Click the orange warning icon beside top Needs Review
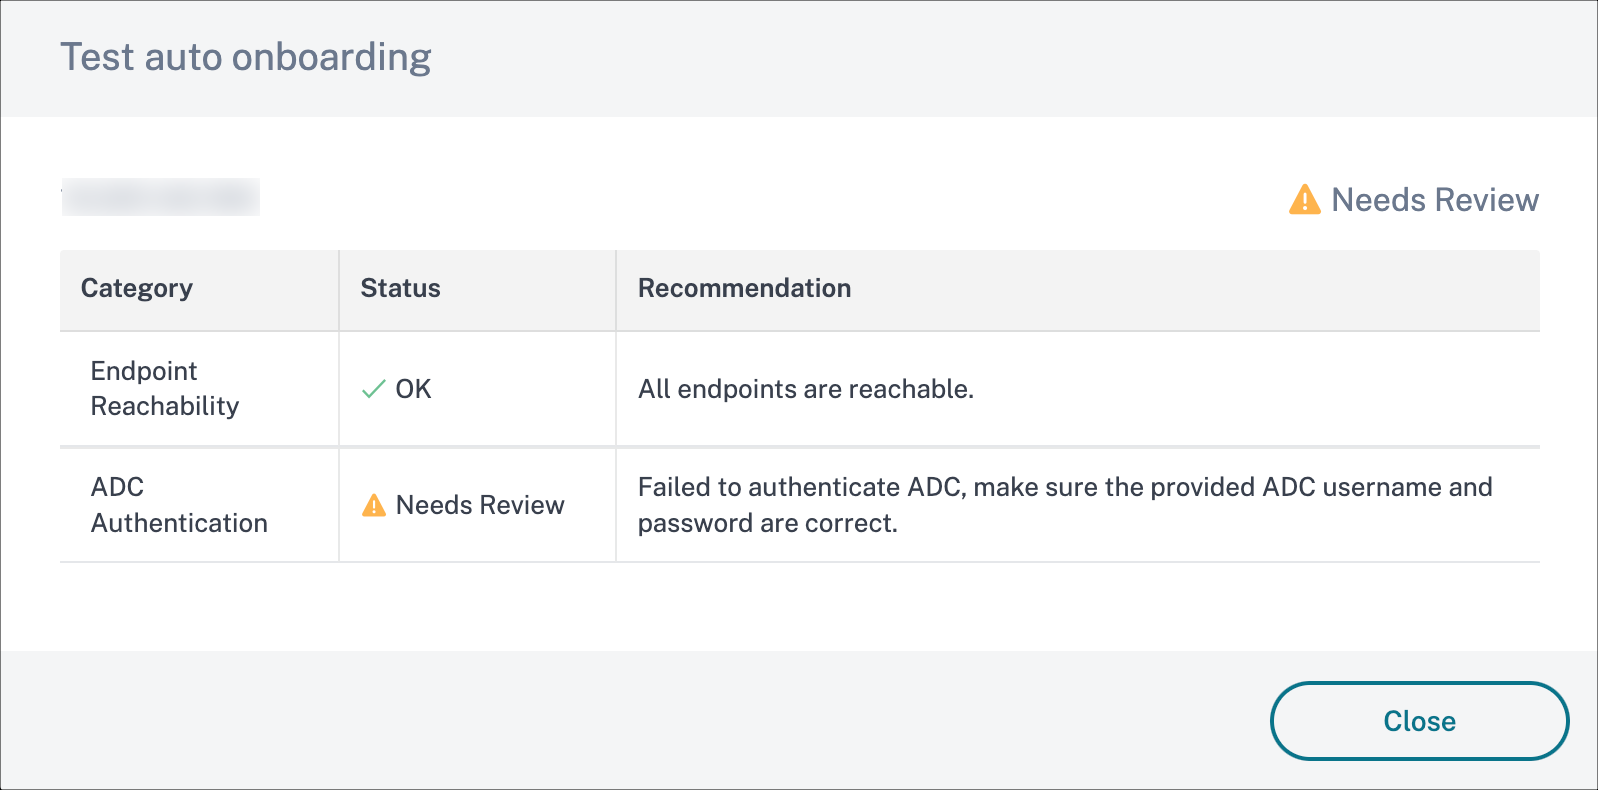This screenshot has height=790, width=1598. [x=1304, y=200]
